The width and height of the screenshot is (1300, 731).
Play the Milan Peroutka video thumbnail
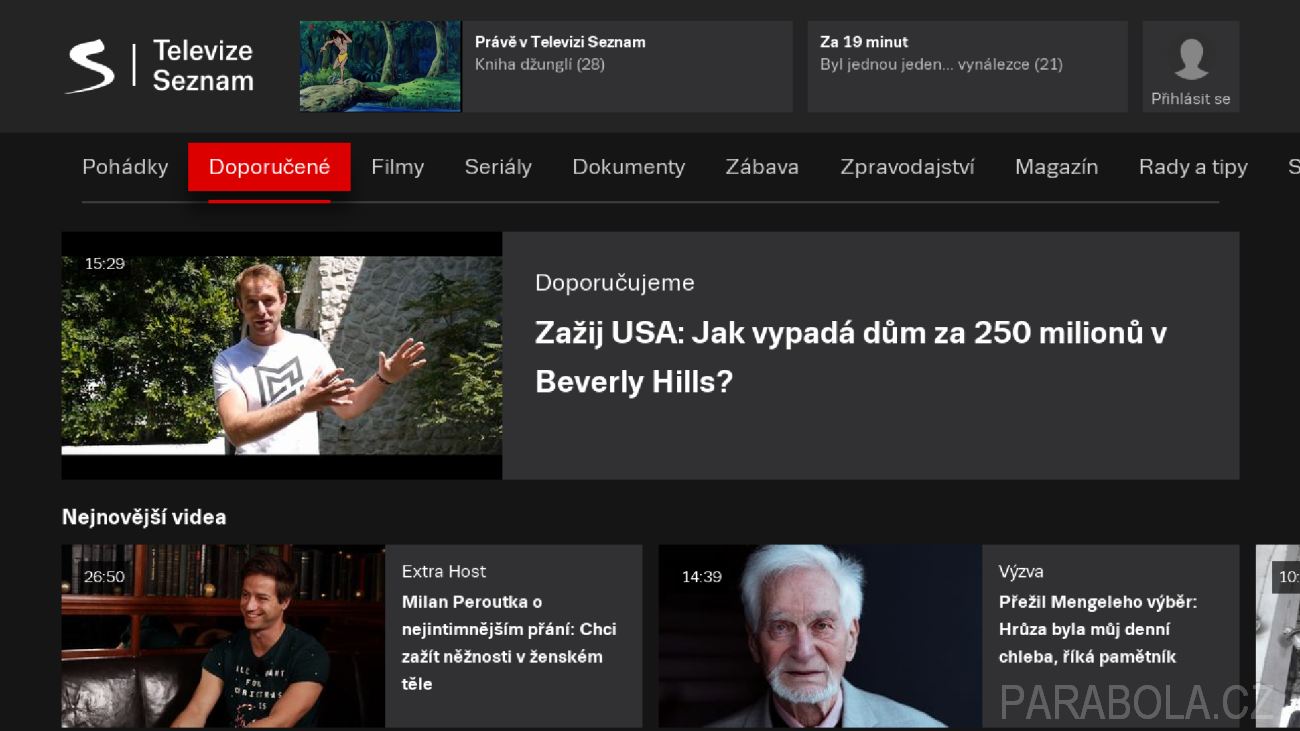pyautogui.click(x=223, y=636)
